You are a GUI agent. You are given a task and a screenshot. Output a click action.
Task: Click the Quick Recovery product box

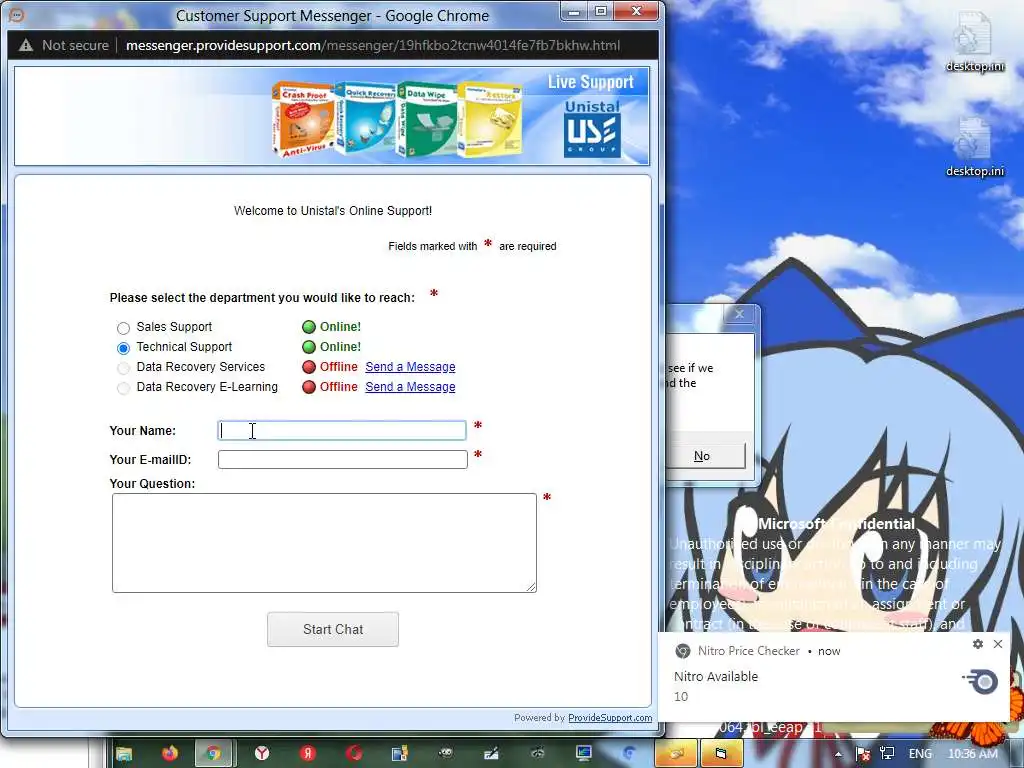coord(366,118)
